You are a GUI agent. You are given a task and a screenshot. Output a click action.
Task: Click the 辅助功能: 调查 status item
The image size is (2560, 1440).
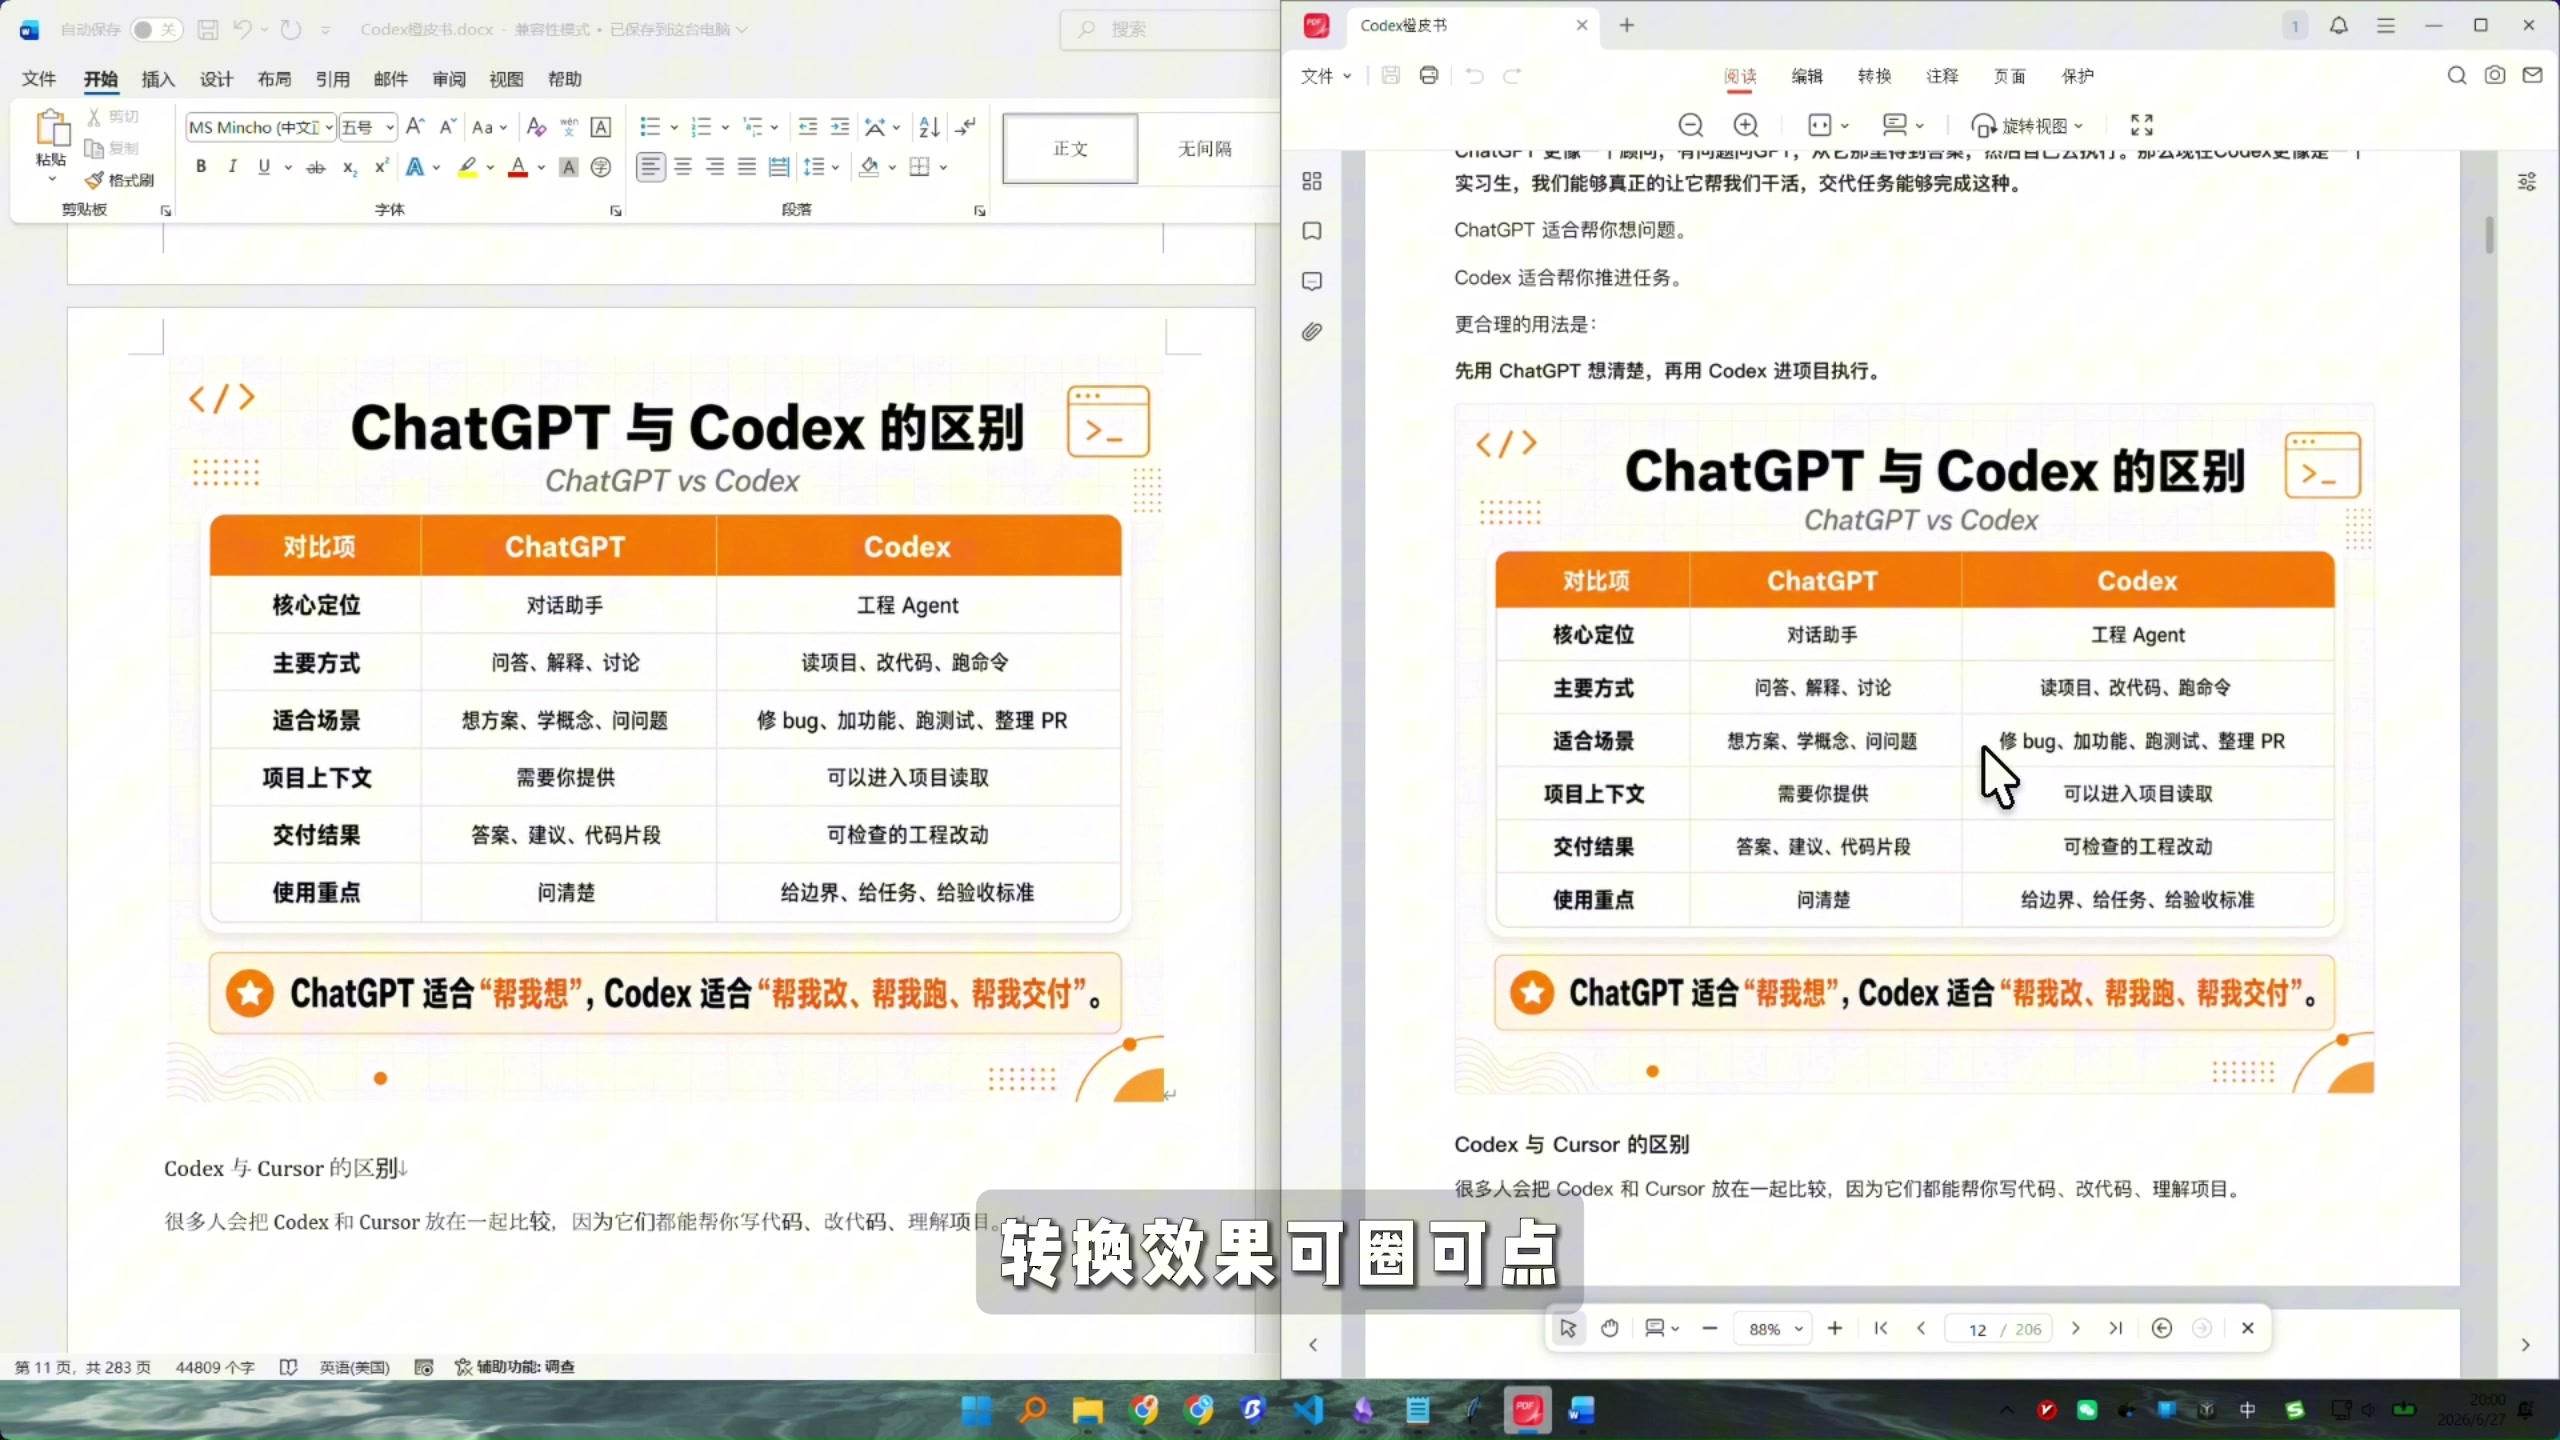coord(516,1367)
